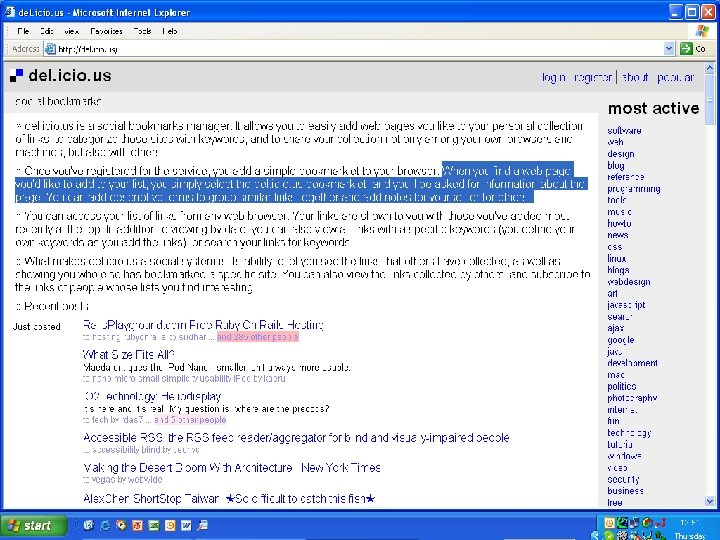Open the Favorites menu
This screenshot has width=720, height=540.
point(106,31)
